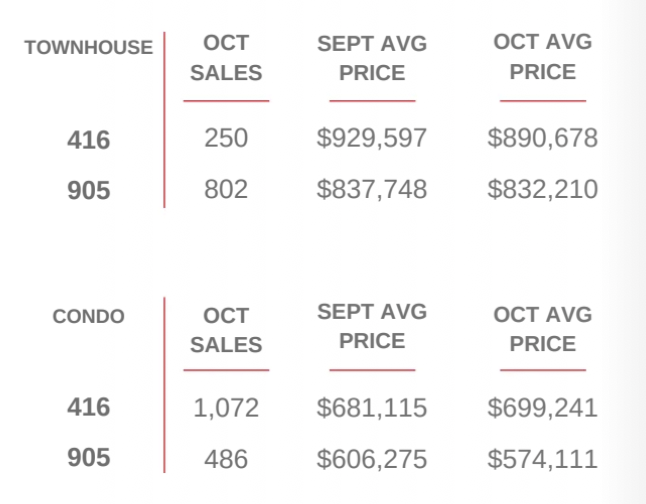Select the $832,210 price cell
646x504 pixels.
(543, 189)
